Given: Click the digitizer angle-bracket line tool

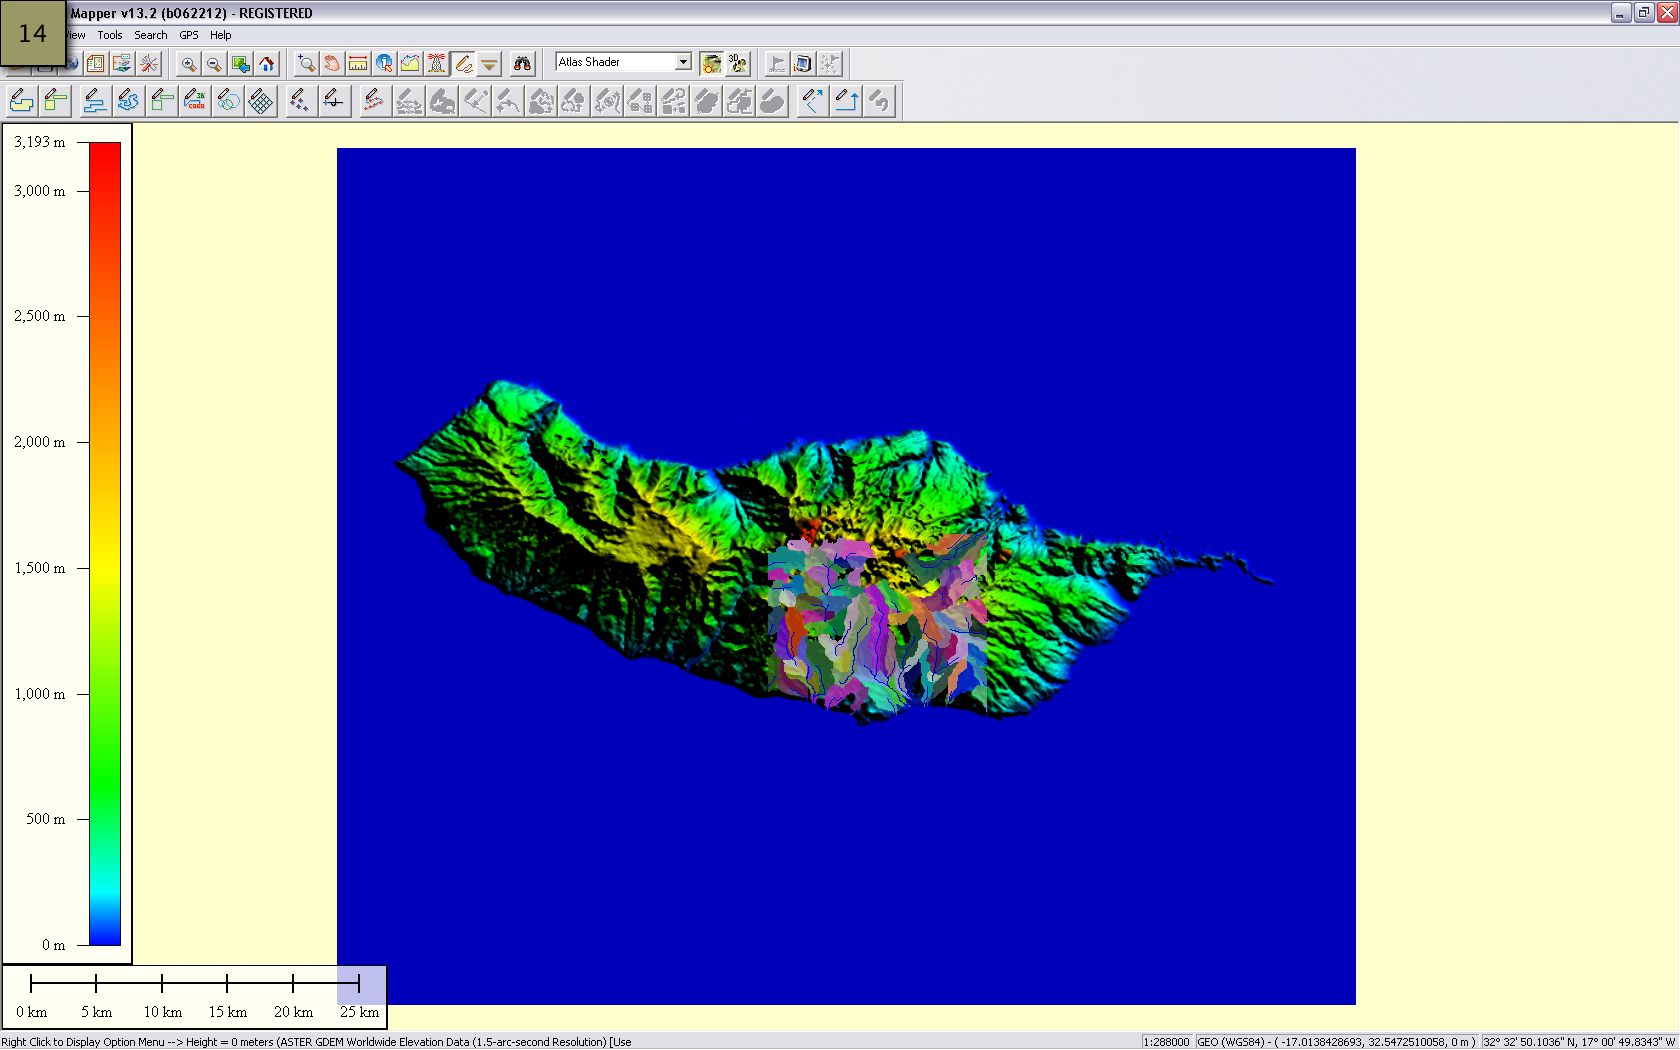Looking at the screenshot, I should (812, 101).
